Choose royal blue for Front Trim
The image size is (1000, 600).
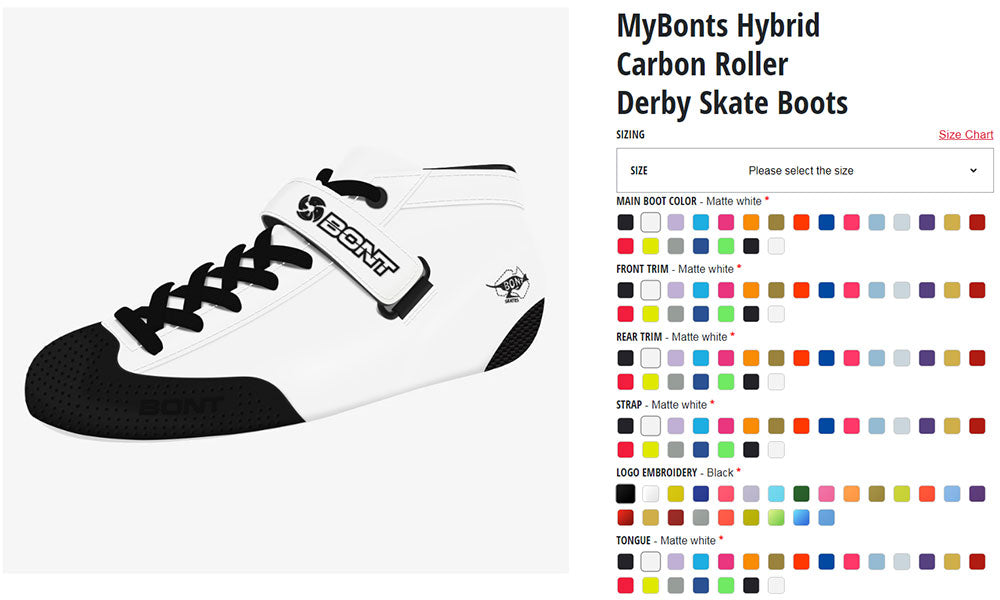(826, 290)
